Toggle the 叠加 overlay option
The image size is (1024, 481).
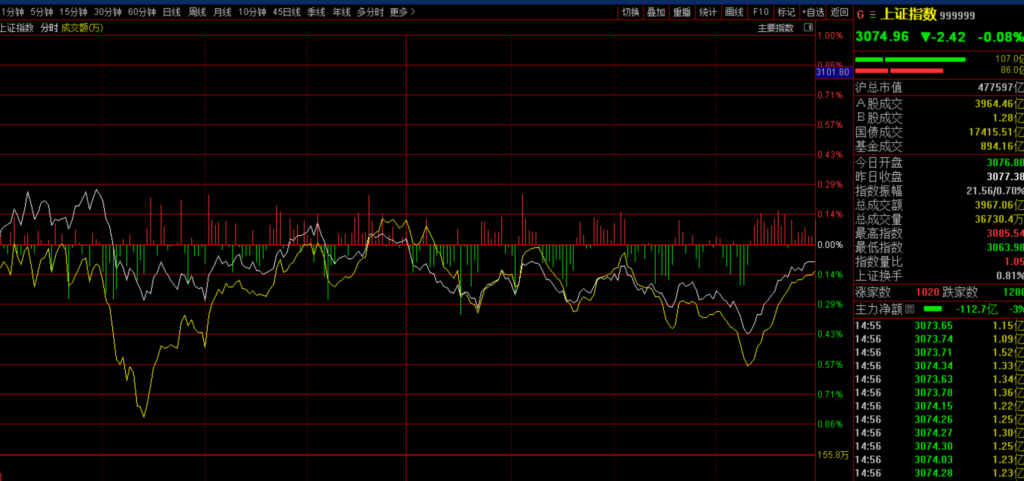656,12
